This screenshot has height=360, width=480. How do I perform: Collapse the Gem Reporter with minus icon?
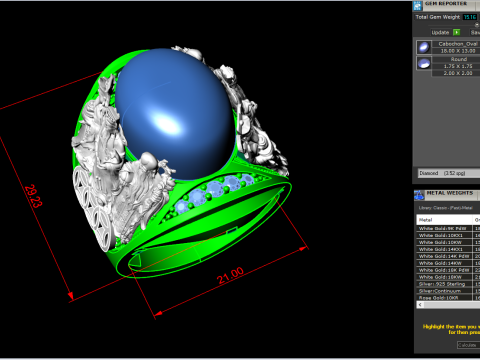(x=477, y=25)
